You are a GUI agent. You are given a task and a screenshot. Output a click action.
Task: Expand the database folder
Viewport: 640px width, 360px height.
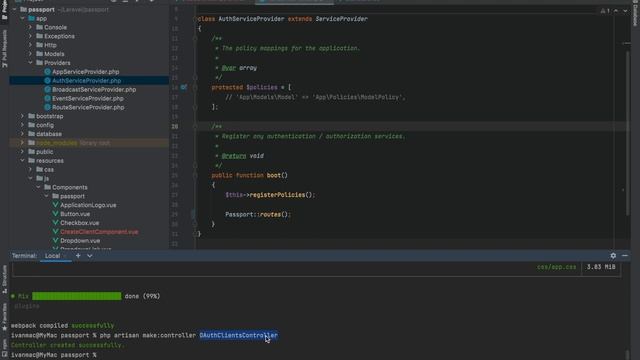tap(23, 134)
